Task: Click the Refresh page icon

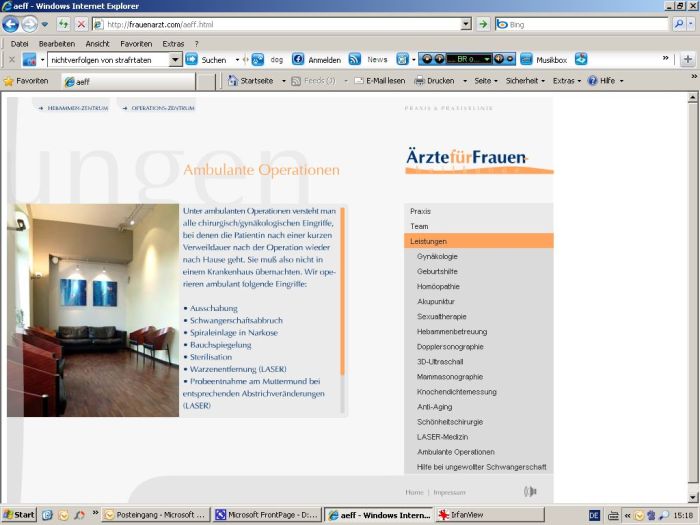Action: coord(64,24)
